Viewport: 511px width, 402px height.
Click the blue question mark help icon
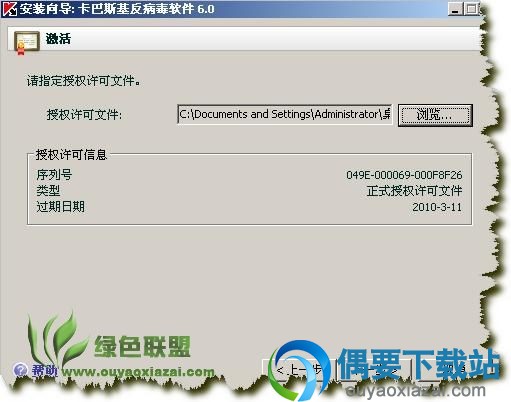coord(20,370)
